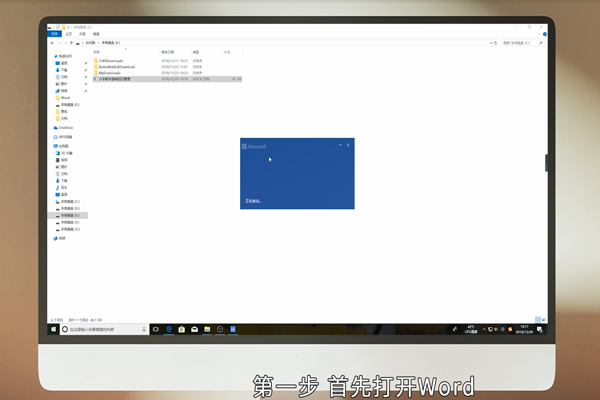Select the highlighted DOCX file row

click(167, 79)
